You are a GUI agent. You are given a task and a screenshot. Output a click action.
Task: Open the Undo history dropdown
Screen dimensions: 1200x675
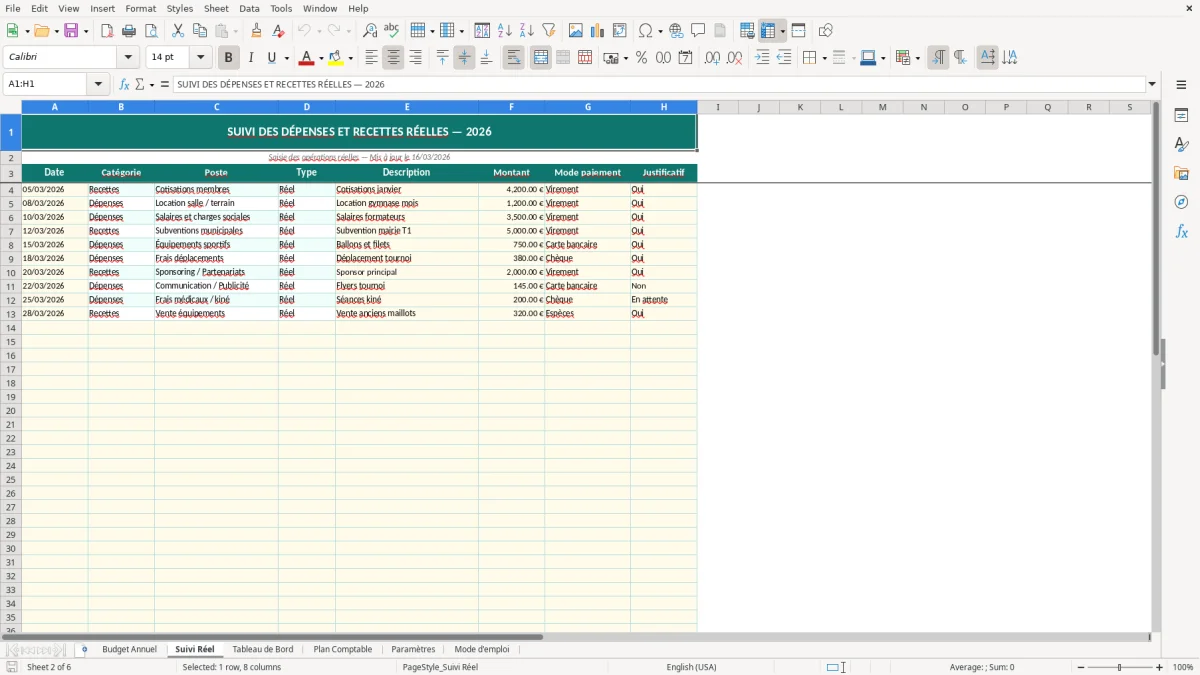click(x=319, y=31)
